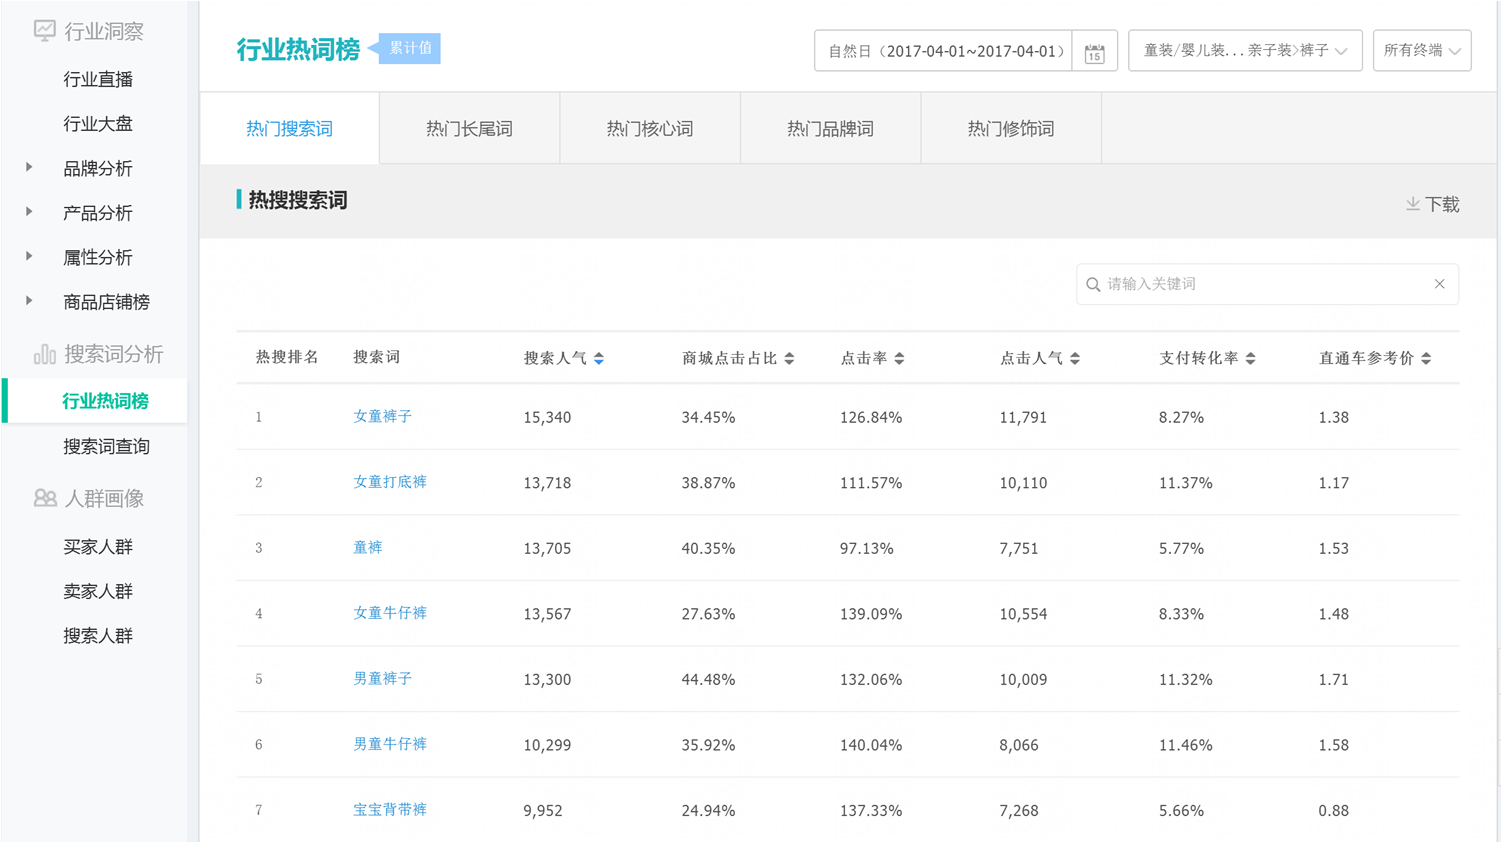Viewport: 1502px width, 843px height.
Task: Open 买家人群 in the sidebar
Action: click(x=98, y=547)
